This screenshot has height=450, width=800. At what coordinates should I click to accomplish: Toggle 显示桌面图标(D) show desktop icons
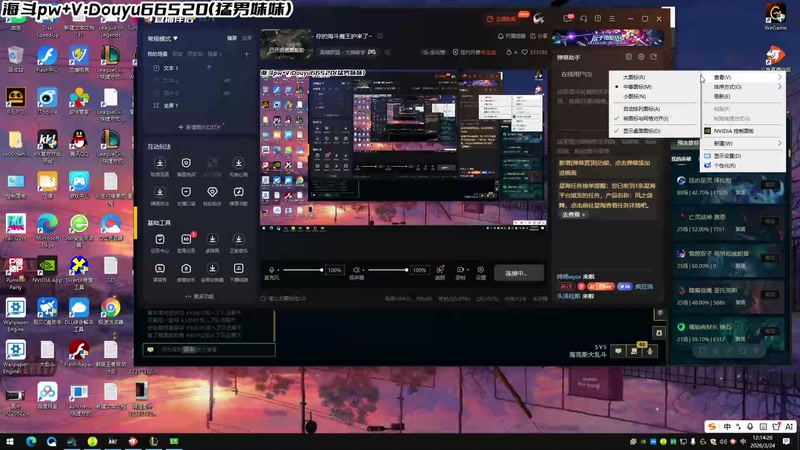pyautogui.click(x=654, y=131)
